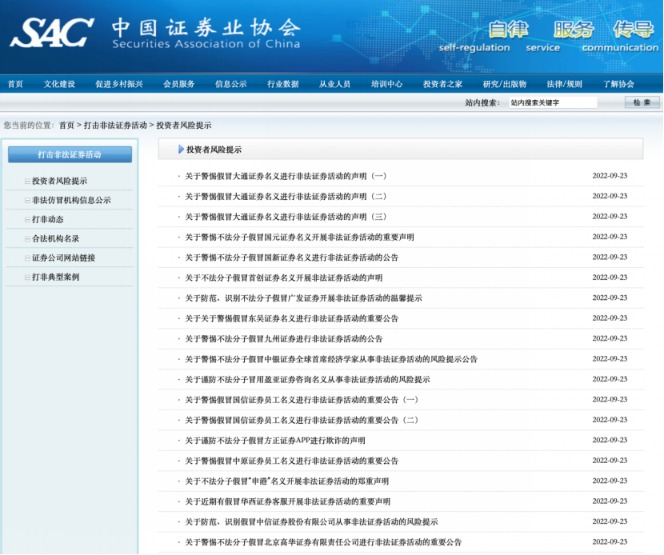Click the 服务 service banner text
Screen dimensions: 664x555
[573, 29]
